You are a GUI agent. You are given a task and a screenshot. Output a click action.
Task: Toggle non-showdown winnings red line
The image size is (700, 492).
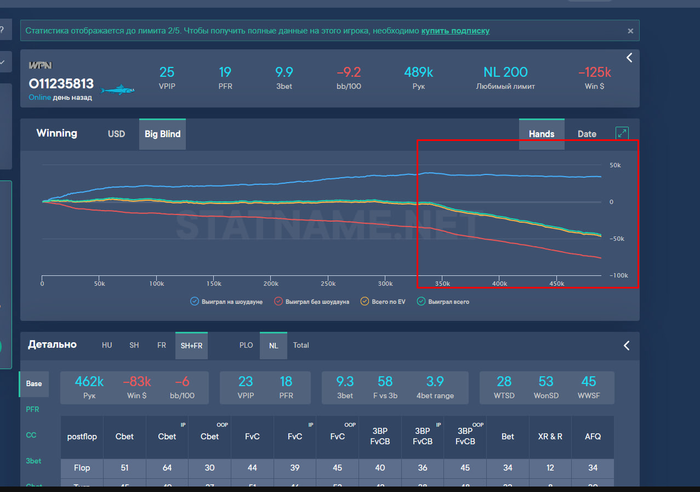pyautogui.click(x=279, y=301)
